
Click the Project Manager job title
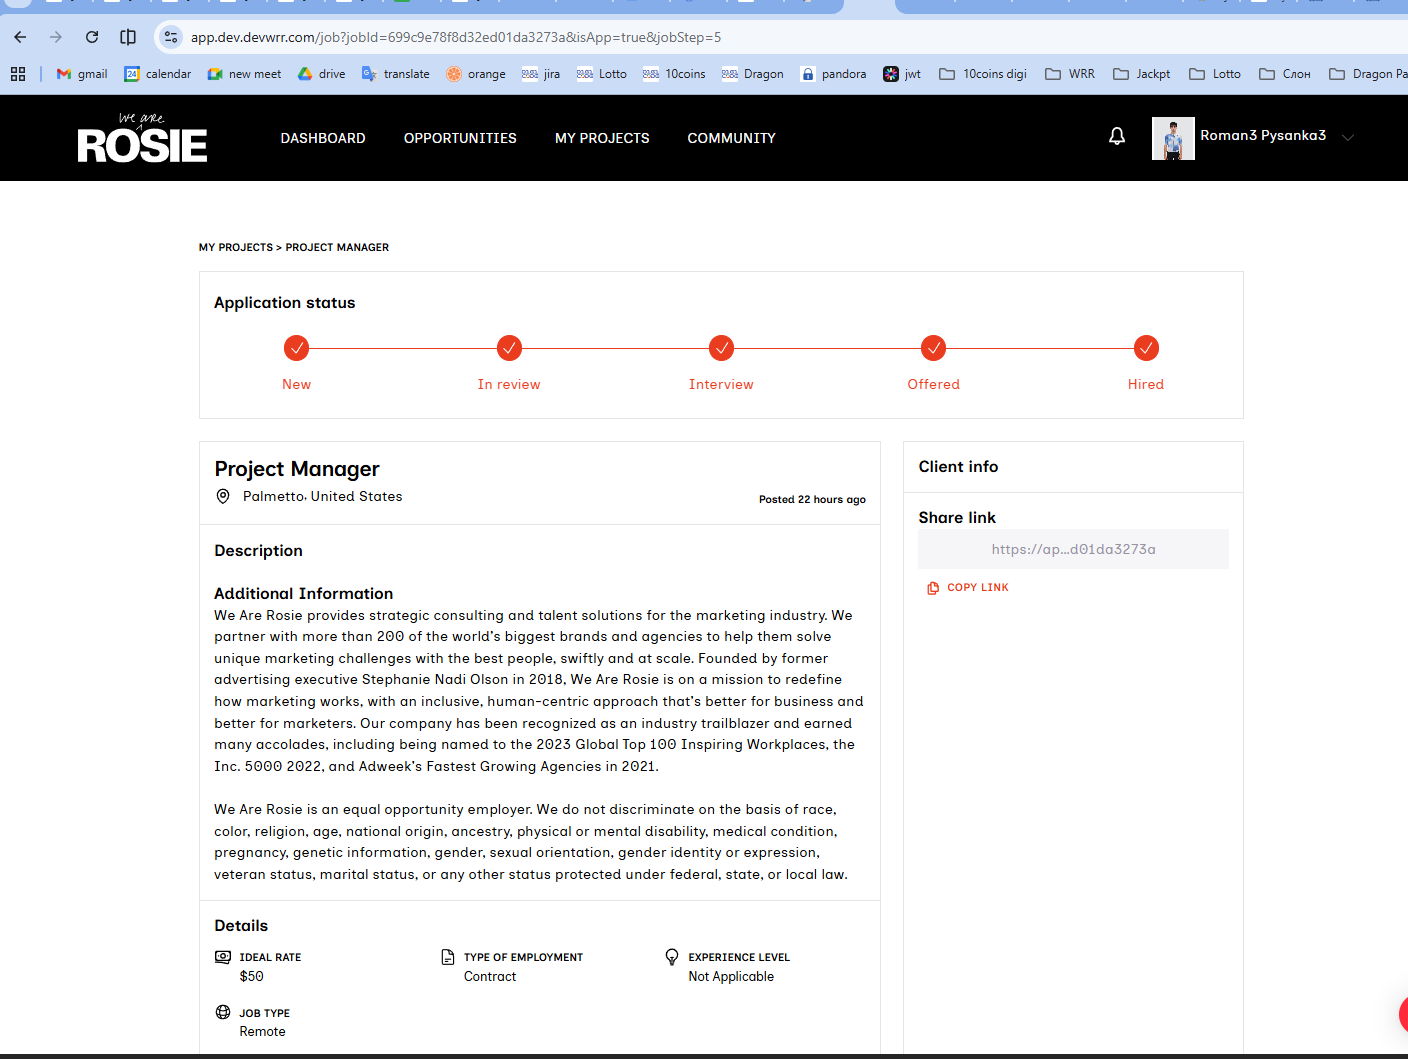(297, 469)
